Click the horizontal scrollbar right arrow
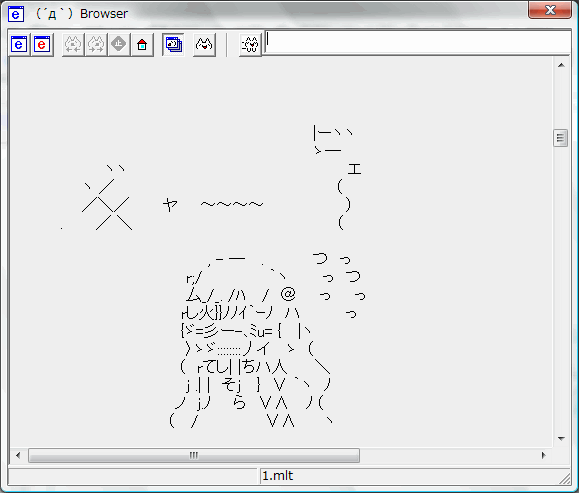The image size is (579, 493). [x=543, y=455]
